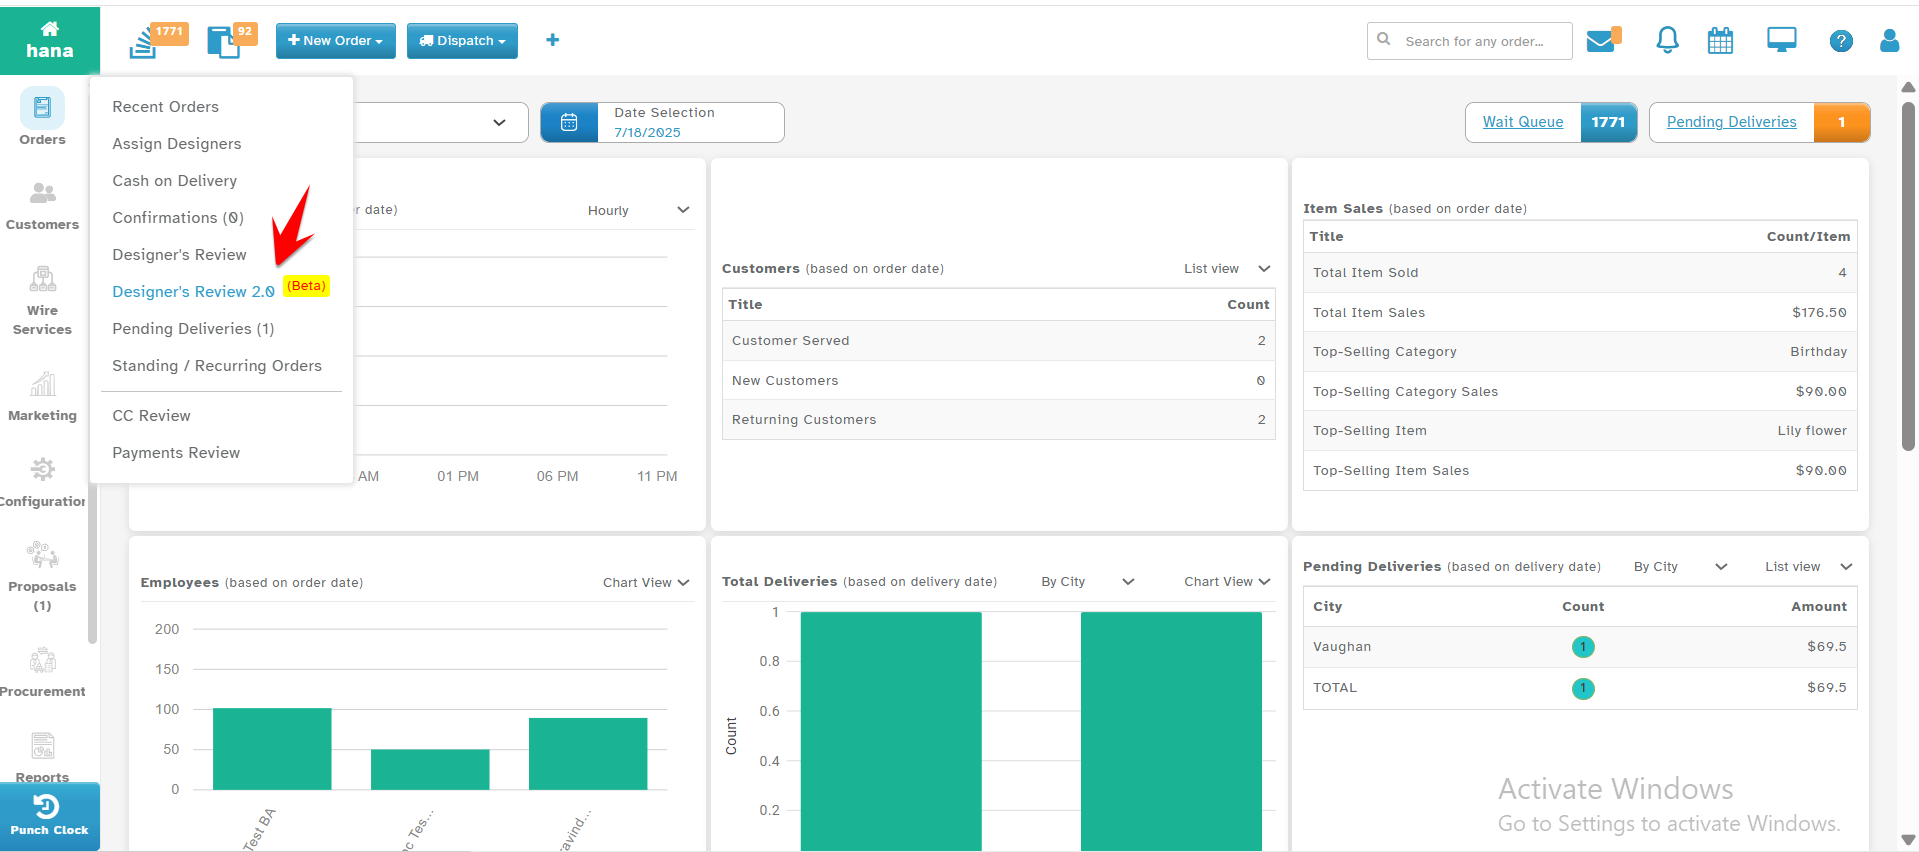Viewport: 1919px width, 852px height.
Task: Select Pending Deliveries (1) menu item
Action: coord(193,329)
